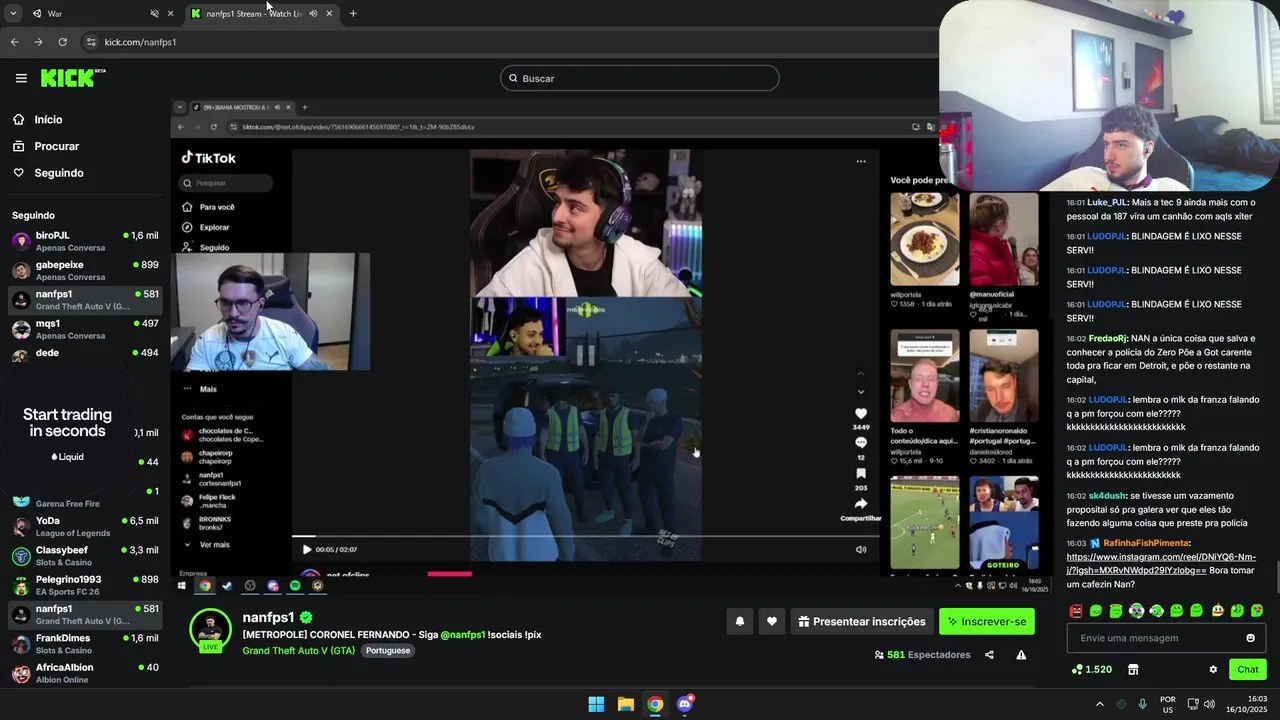The height and width of the screenshot is (720, 1280).
Task: Unmute the War tab audio icon
Action: click(x=154, y=13)
